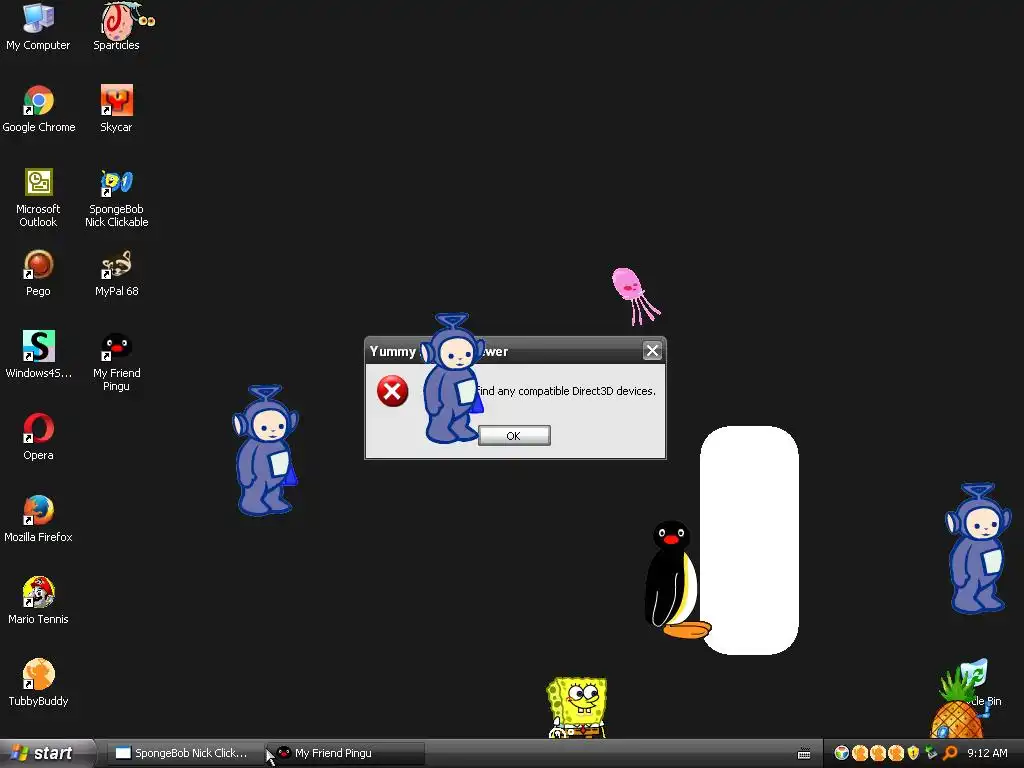
Task: Select the My Friend Pingu desktop shortcut
Action: click(x=116, y=361)
